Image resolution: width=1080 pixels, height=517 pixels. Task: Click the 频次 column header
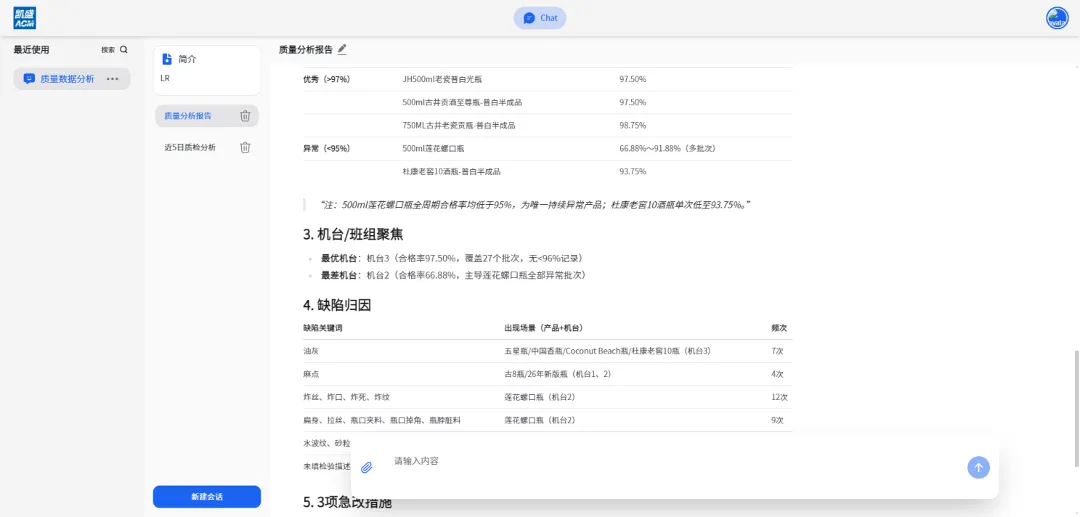point(779,328)
